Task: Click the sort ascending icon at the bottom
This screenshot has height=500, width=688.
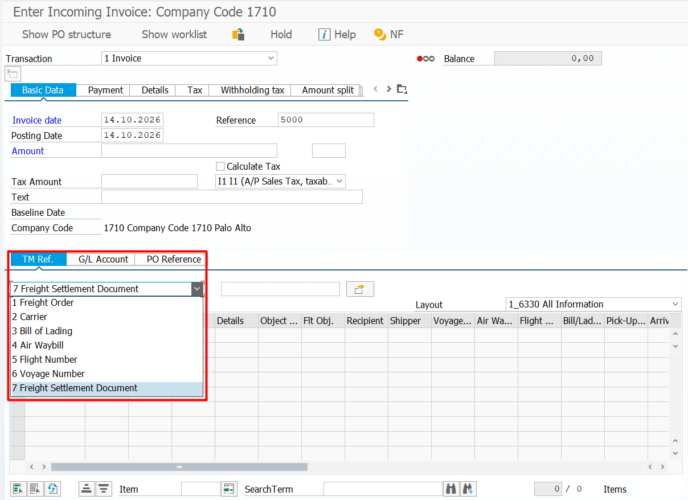Action: 86,489
